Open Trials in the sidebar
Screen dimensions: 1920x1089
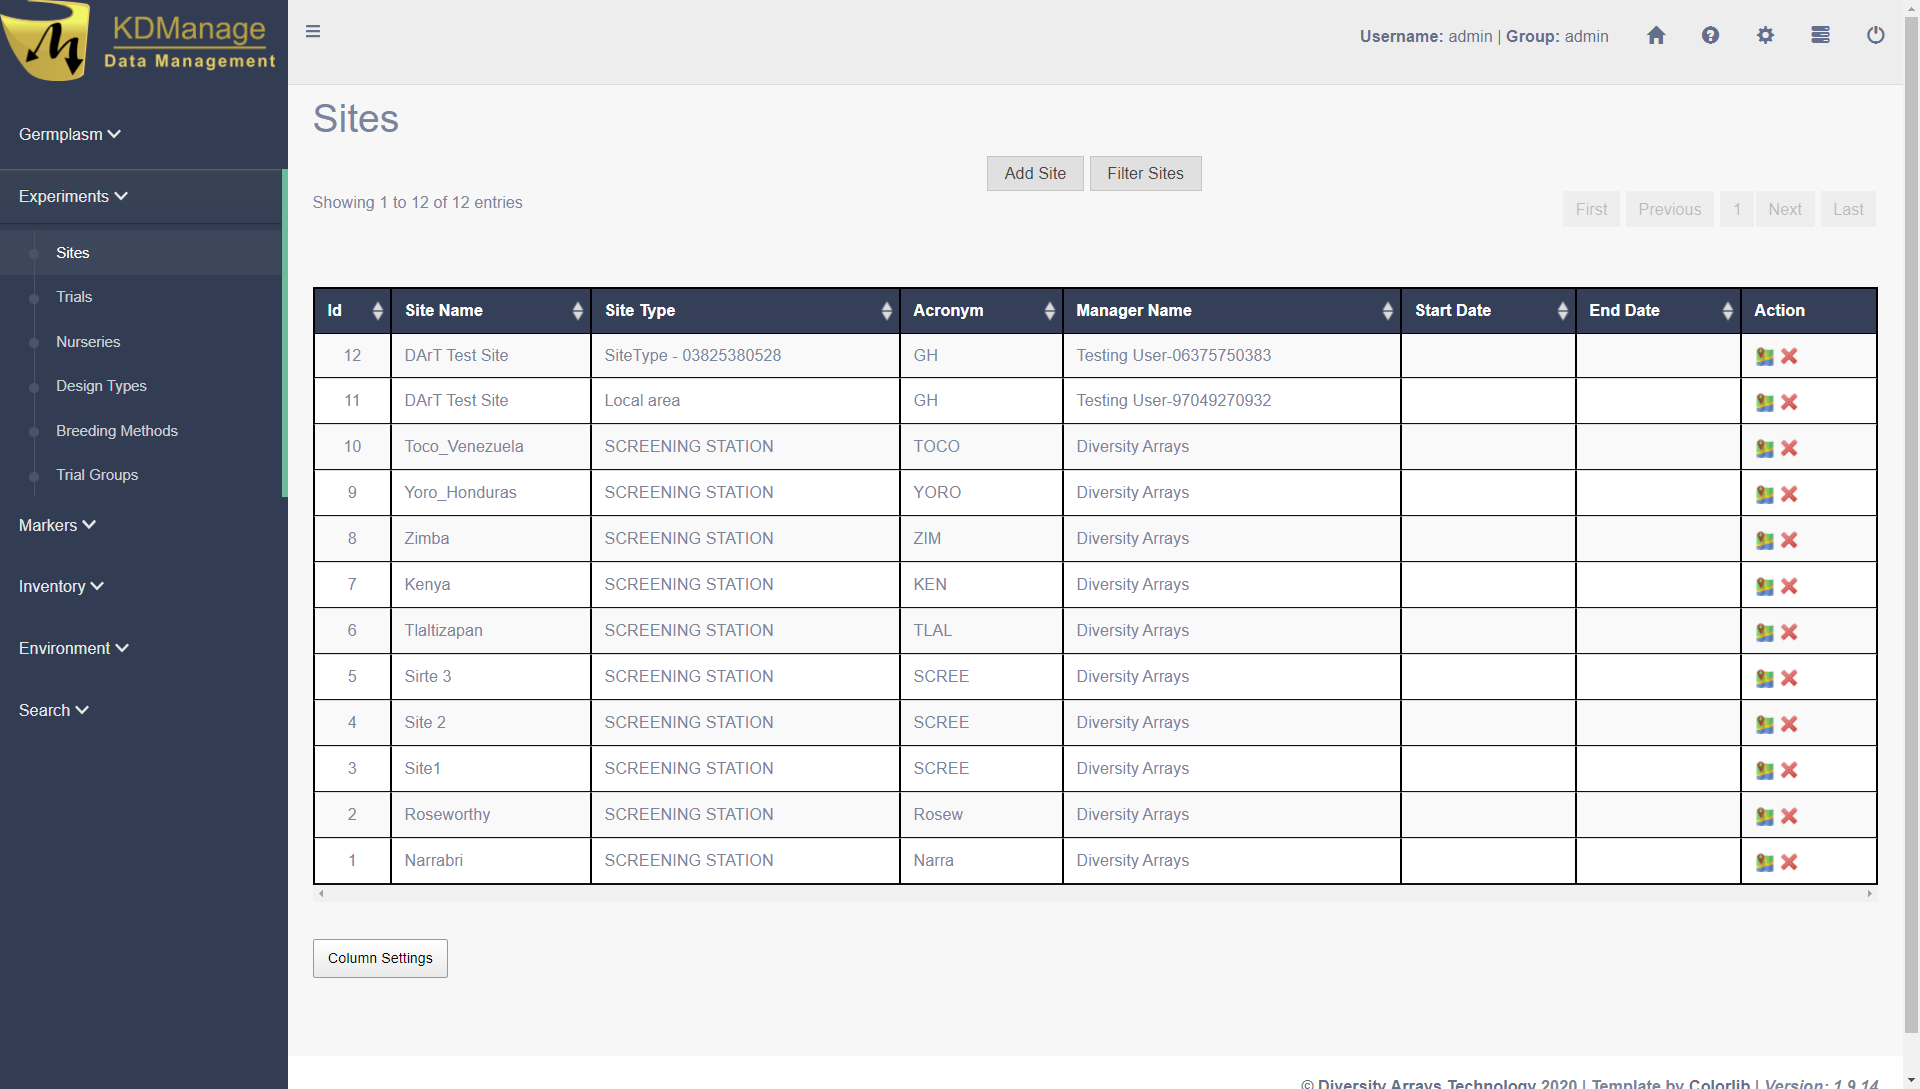[x=74, y=297]
